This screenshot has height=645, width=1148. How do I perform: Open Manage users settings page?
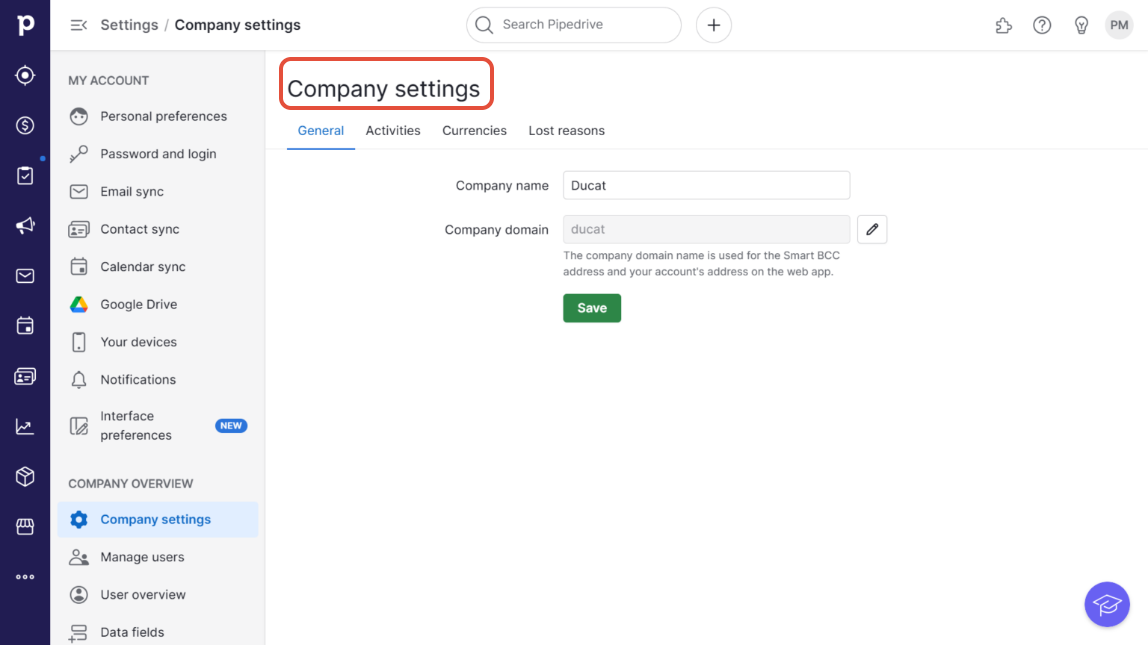tap(142, 557)
